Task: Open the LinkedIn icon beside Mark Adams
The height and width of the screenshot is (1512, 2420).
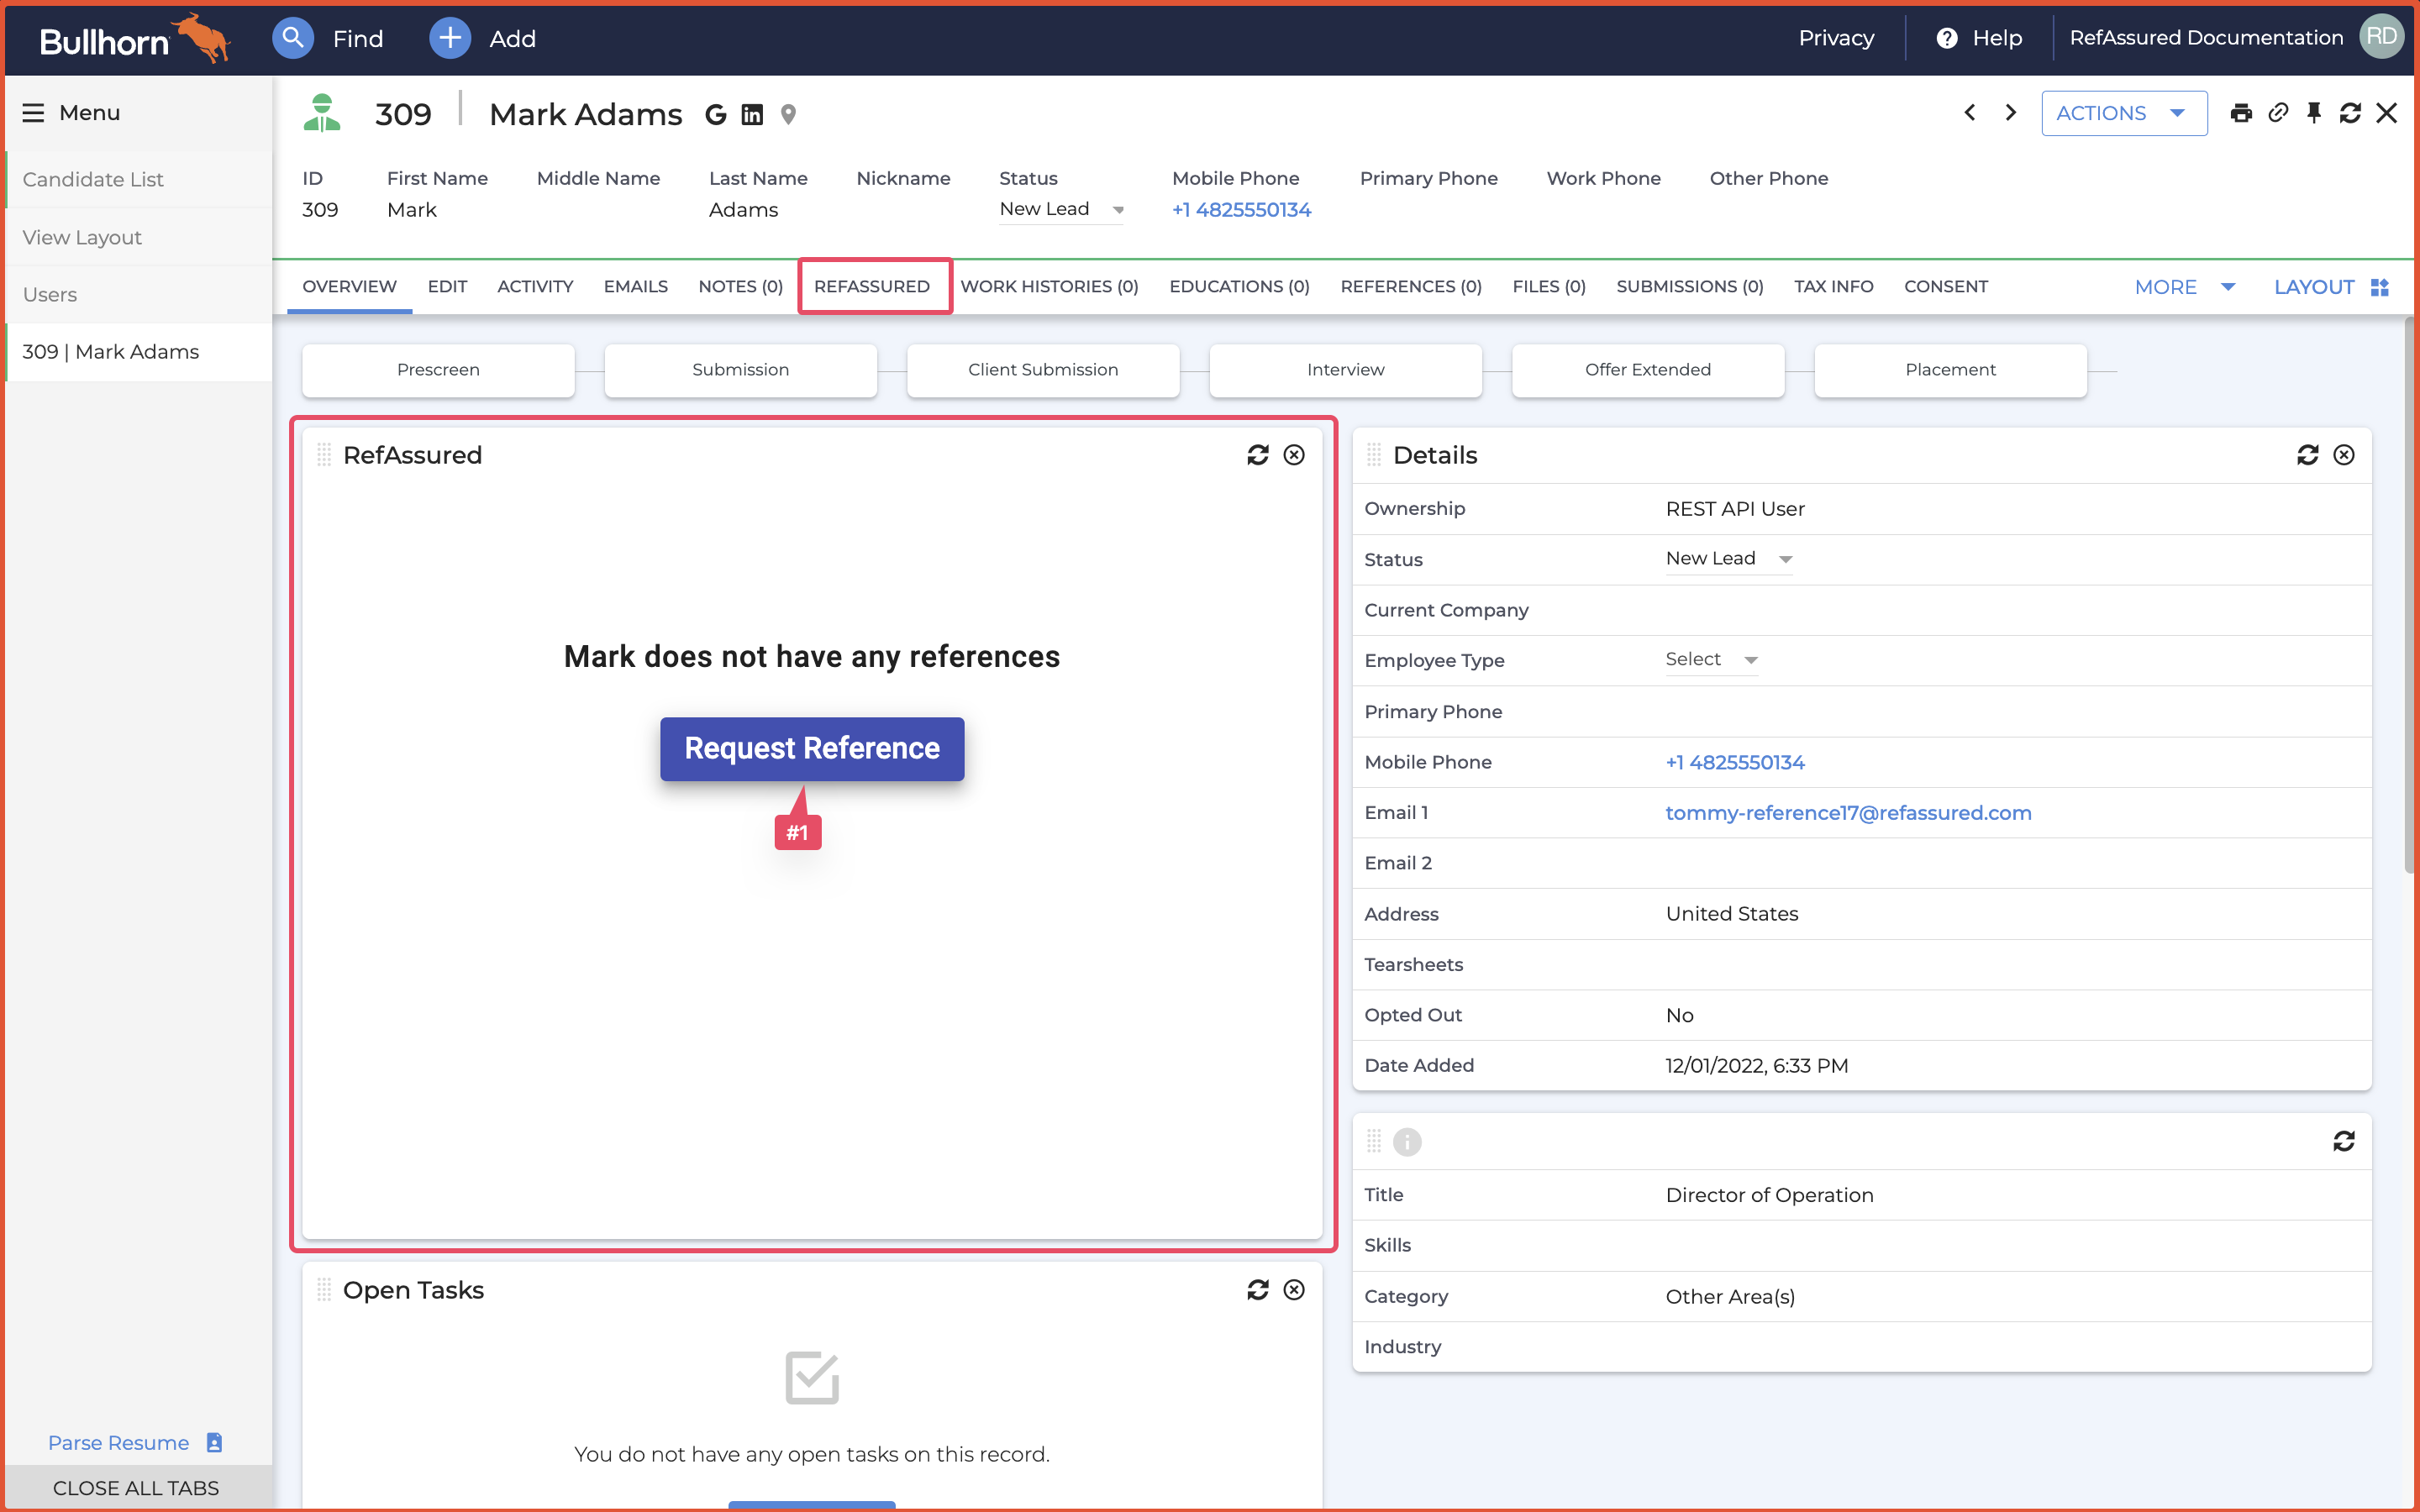Action: tap(752, 115)
